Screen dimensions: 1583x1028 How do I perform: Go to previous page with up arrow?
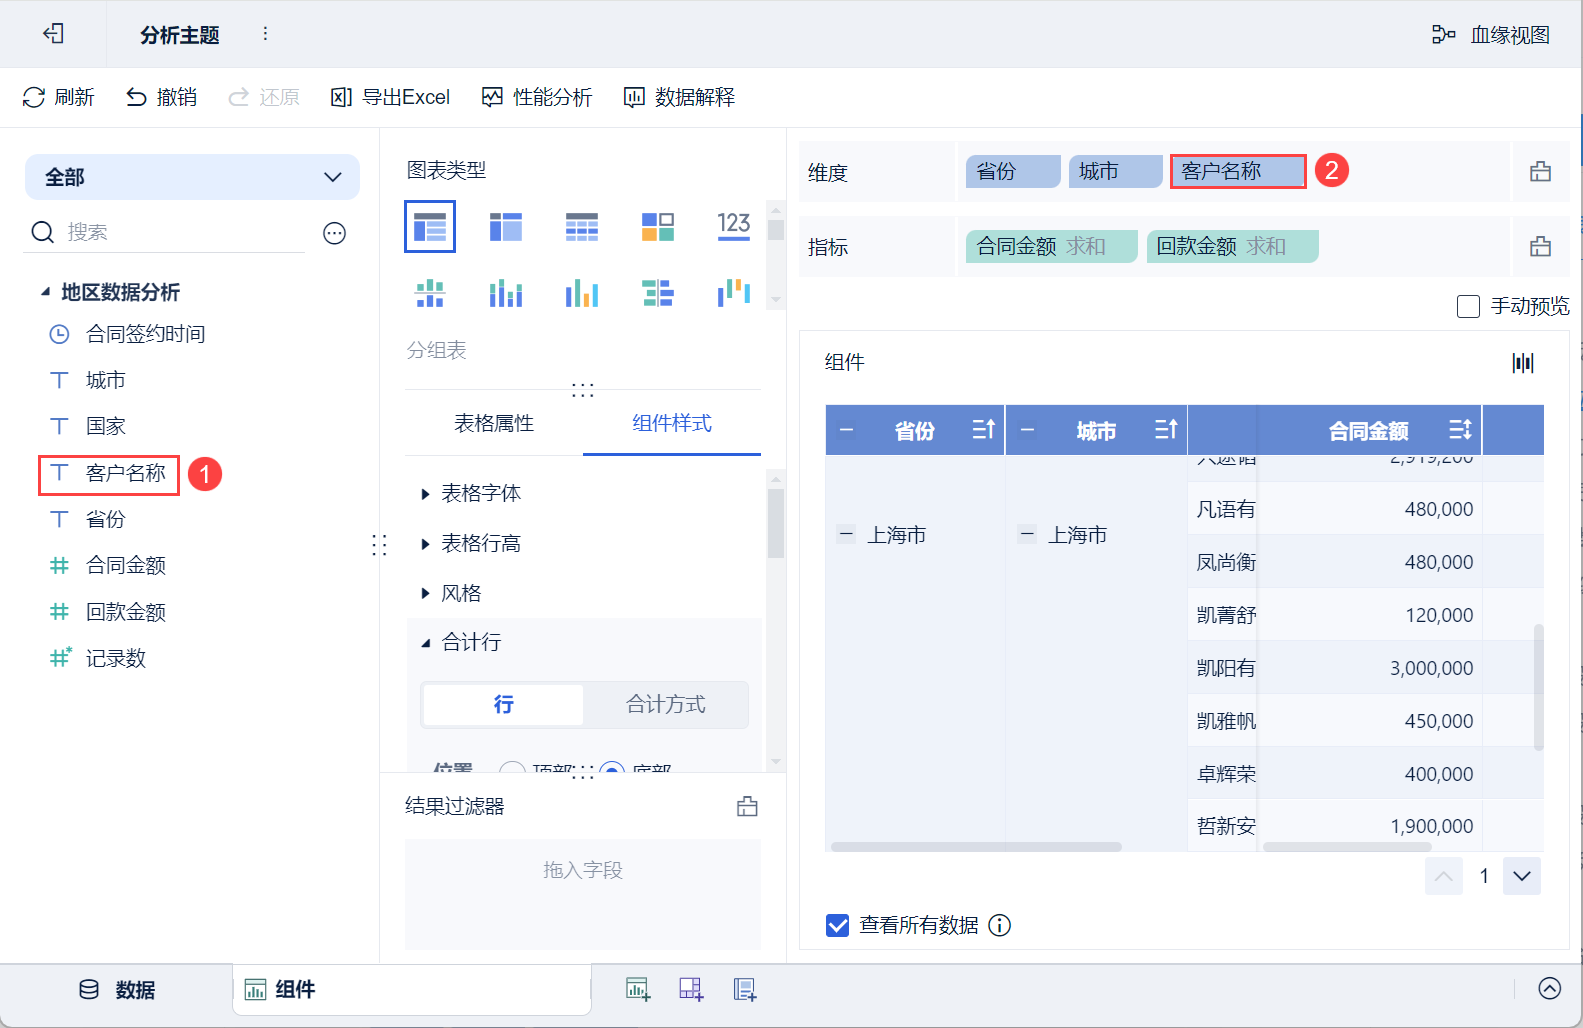pyautogui.click(x=1444, y=876)
